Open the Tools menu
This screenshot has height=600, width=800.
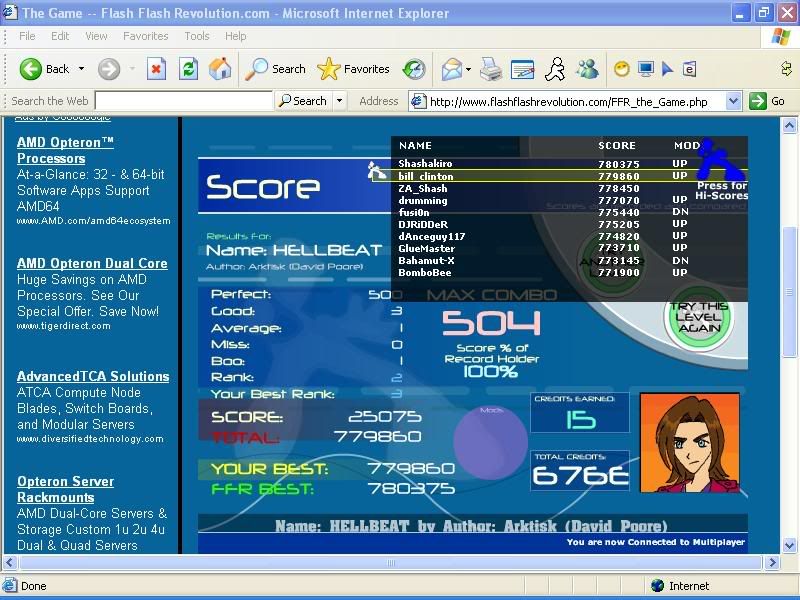point(197,36)
